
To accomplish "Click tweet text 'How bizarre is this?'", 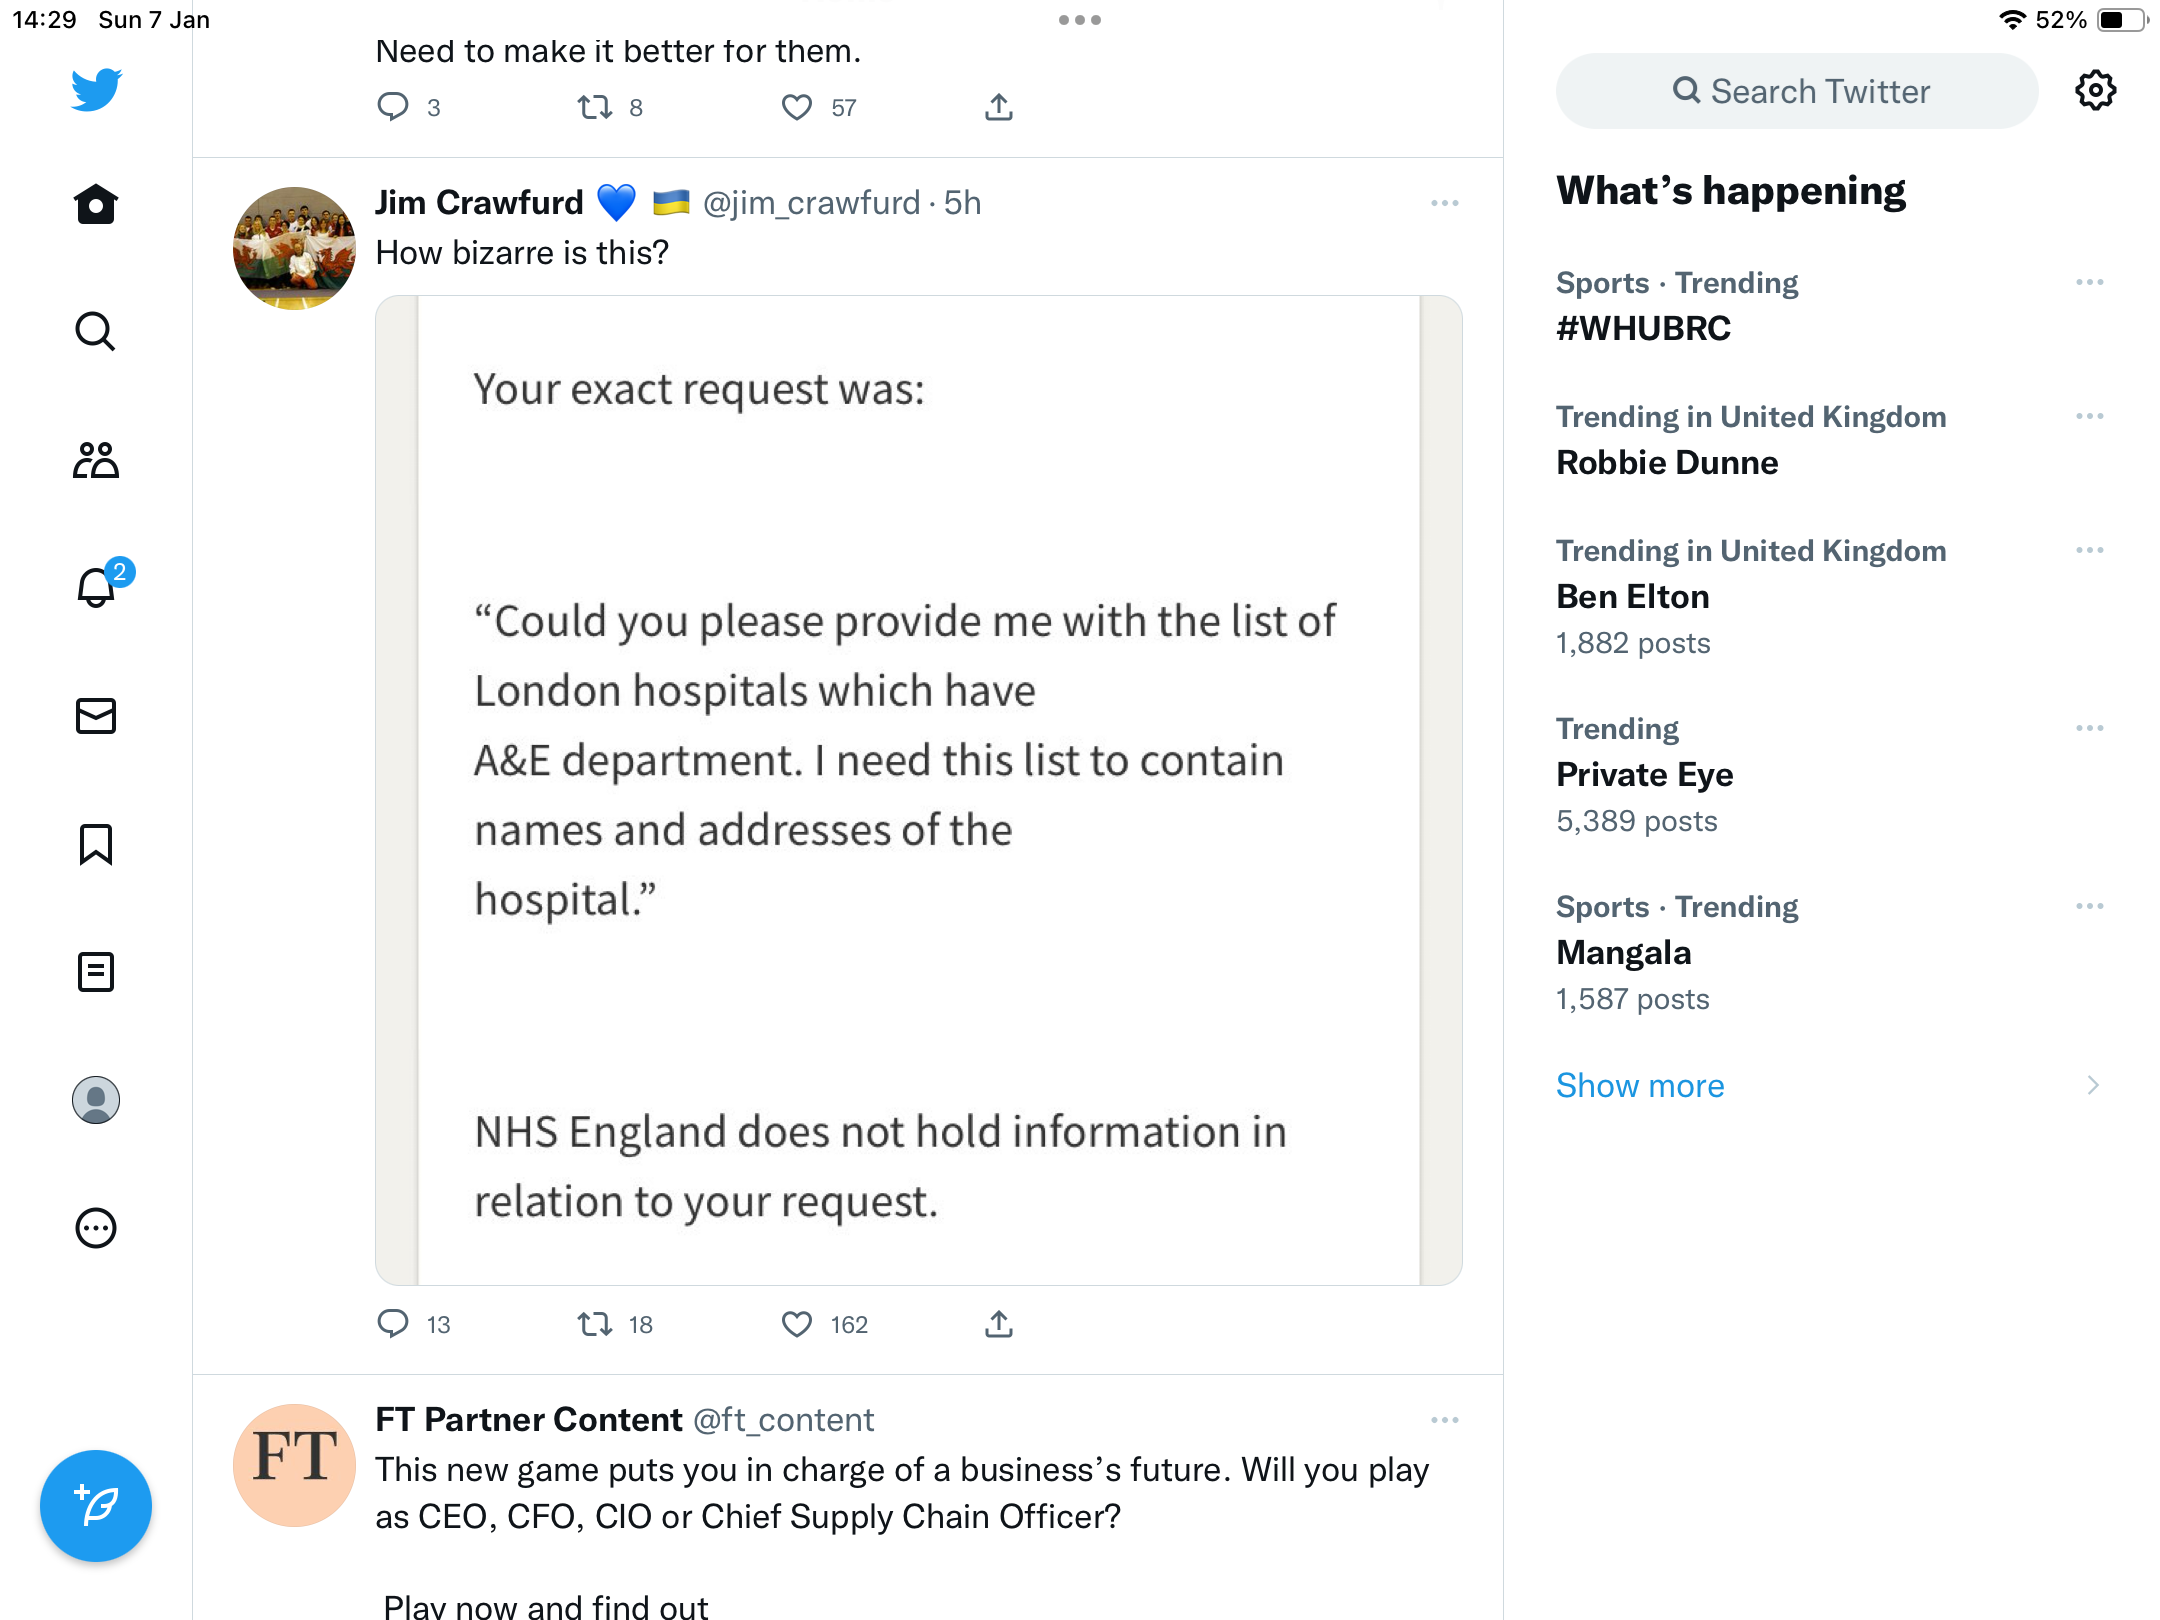I will 522,253.
